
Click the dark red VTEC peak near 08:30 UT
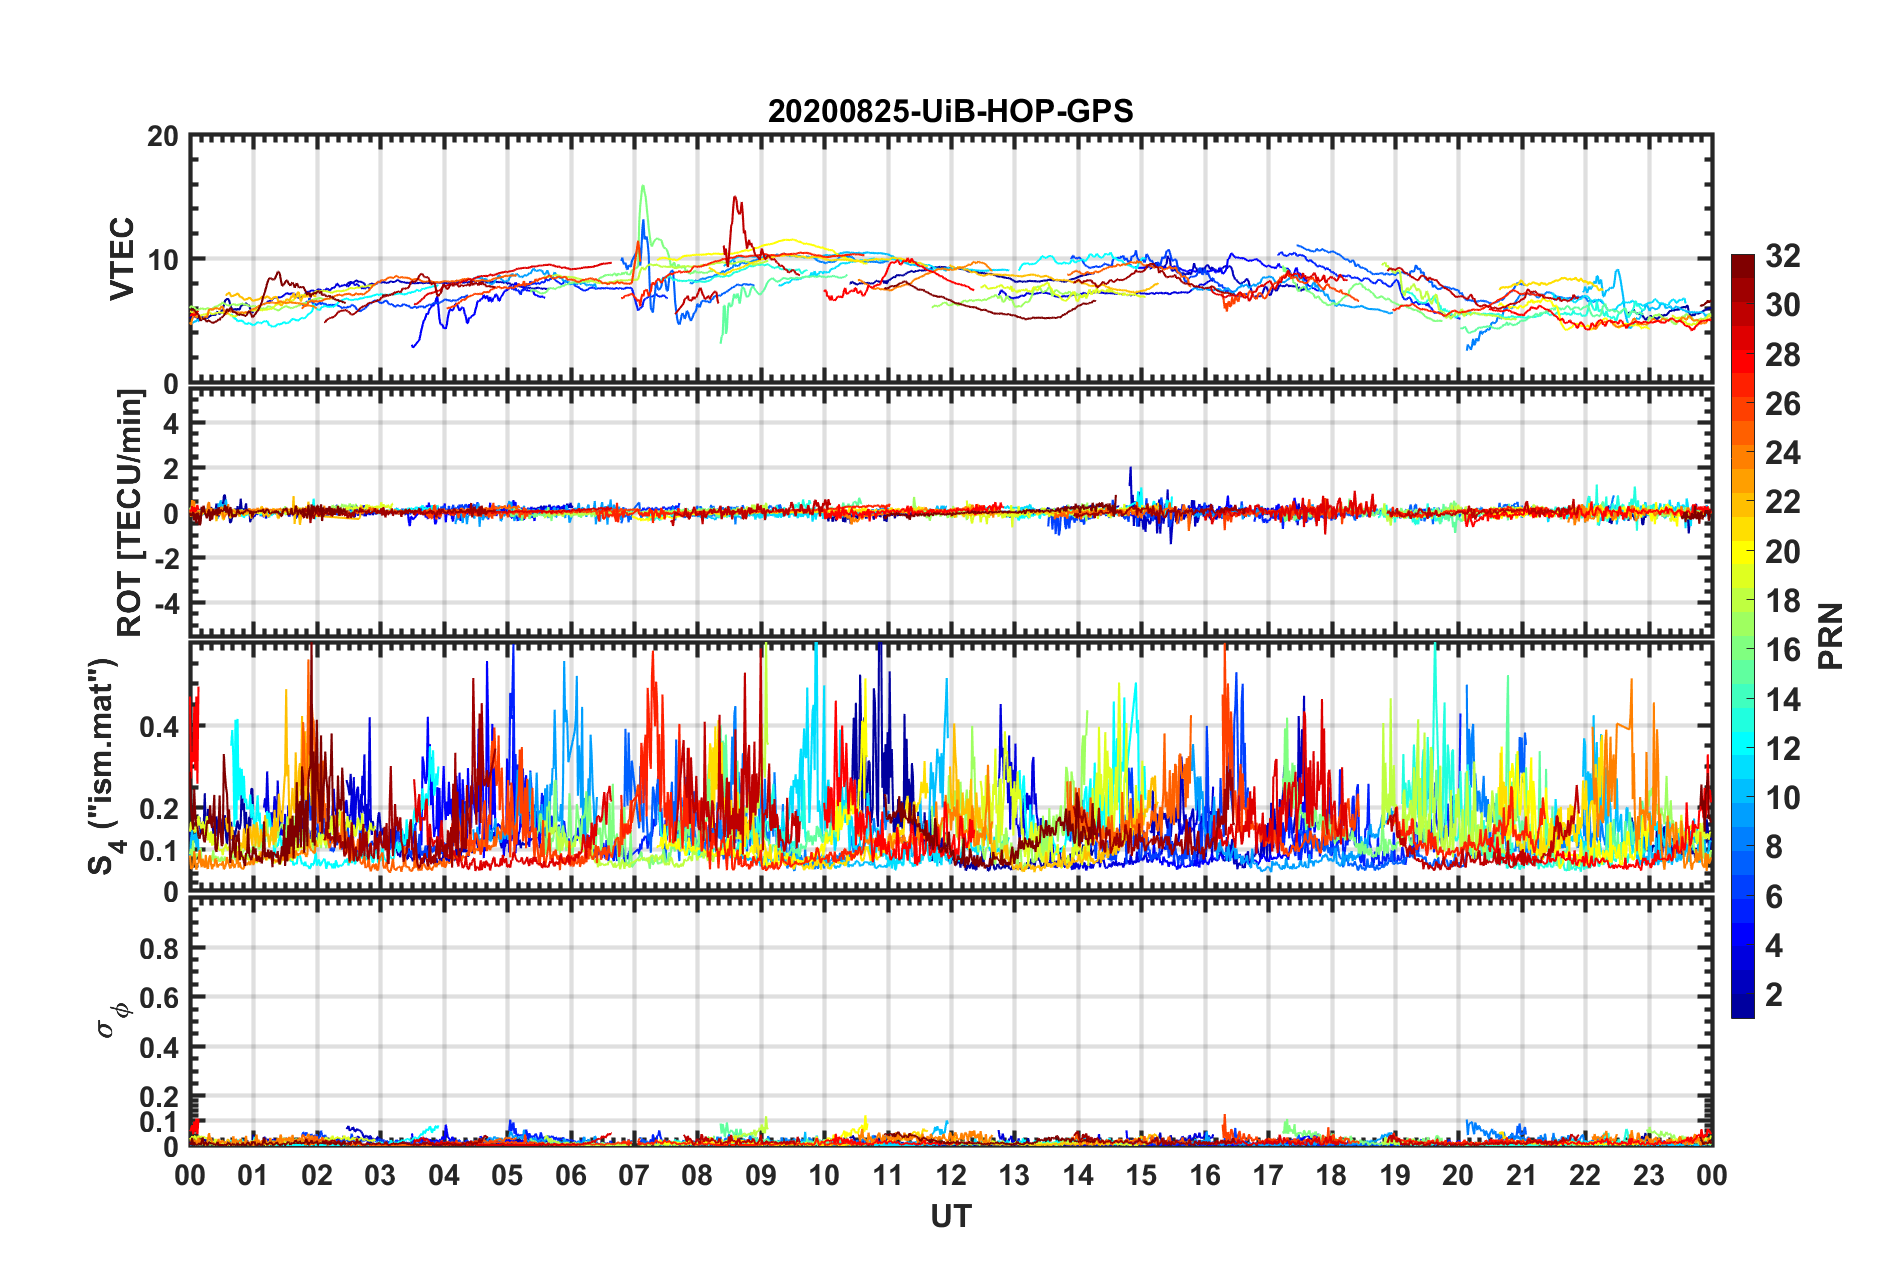[x=736, y=198]
